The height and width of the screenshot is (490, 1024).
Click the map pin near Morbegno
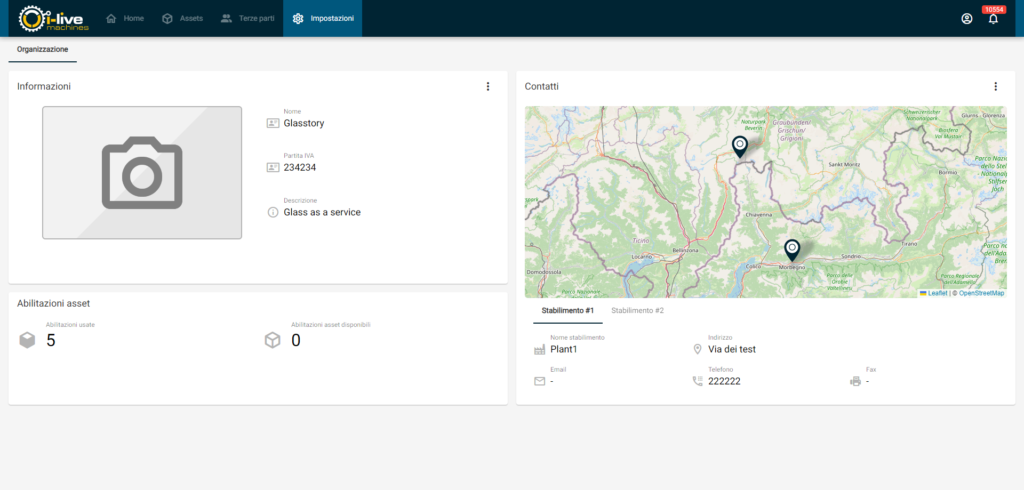(x=792, y=249)
